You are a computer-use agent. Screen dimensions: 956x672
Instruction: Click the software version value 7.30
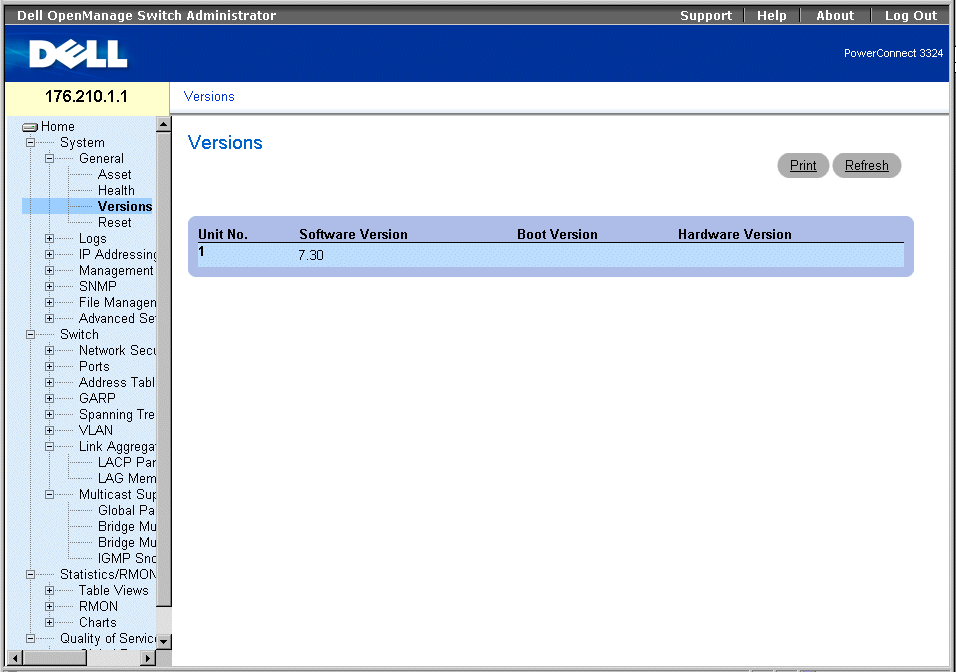(x=311, y=256)
